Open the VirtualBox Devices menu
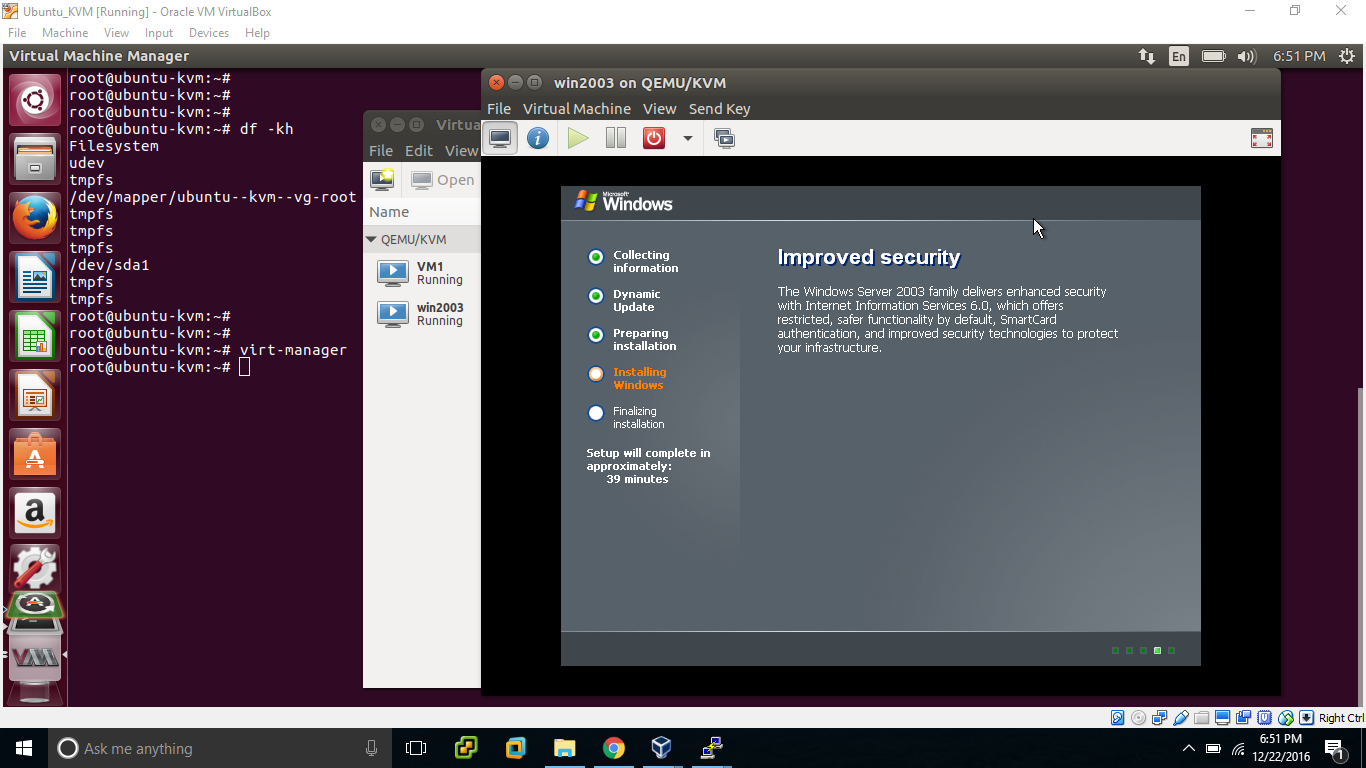This screenshot has height=768, width=1366. [208, 32]
